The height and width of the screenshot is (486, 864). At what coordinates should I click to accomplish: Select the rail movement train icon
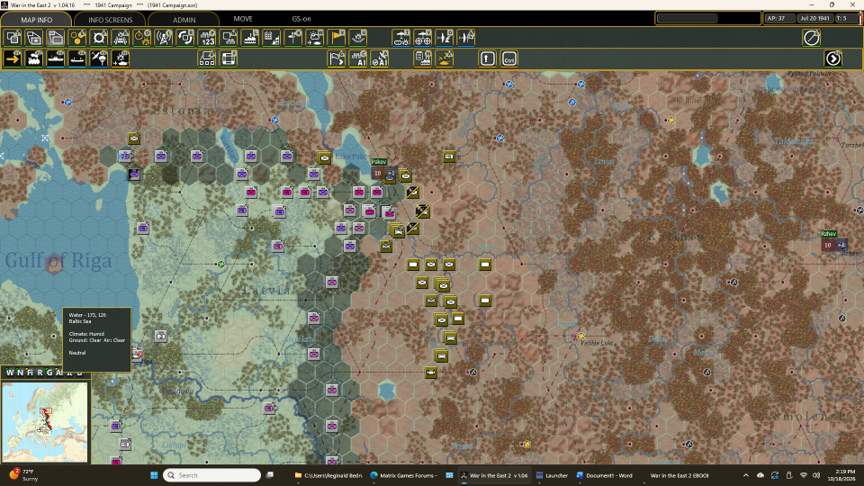[x=34, y=58]
